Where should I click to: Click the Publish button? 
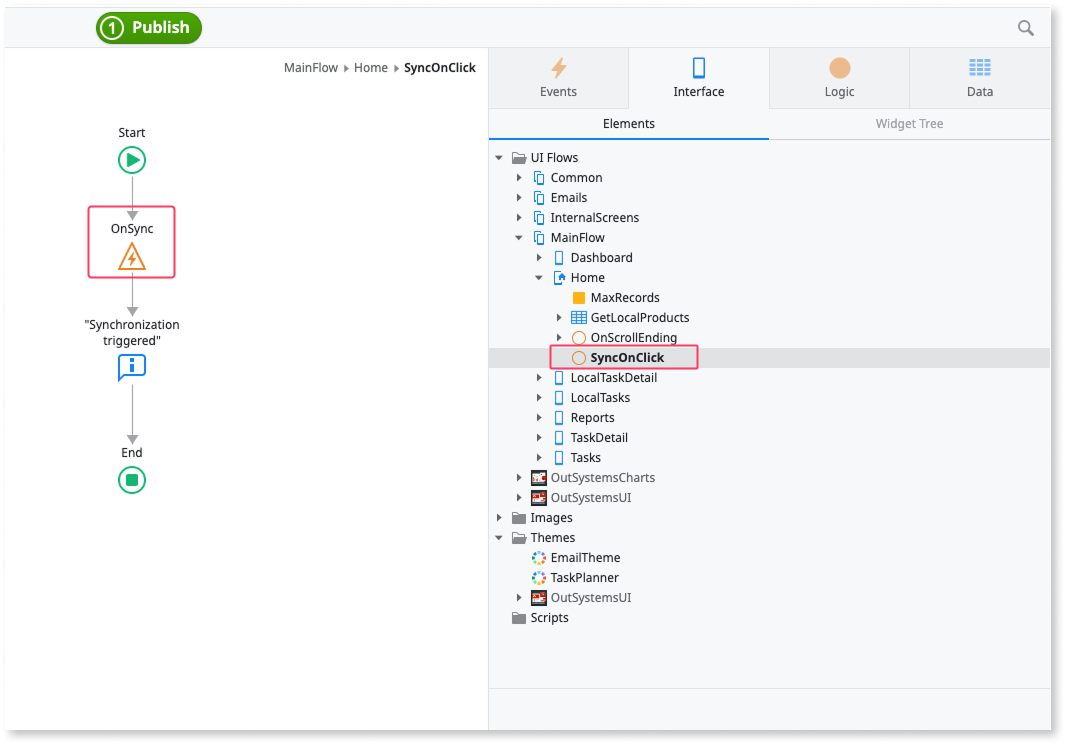click(148, 28)
